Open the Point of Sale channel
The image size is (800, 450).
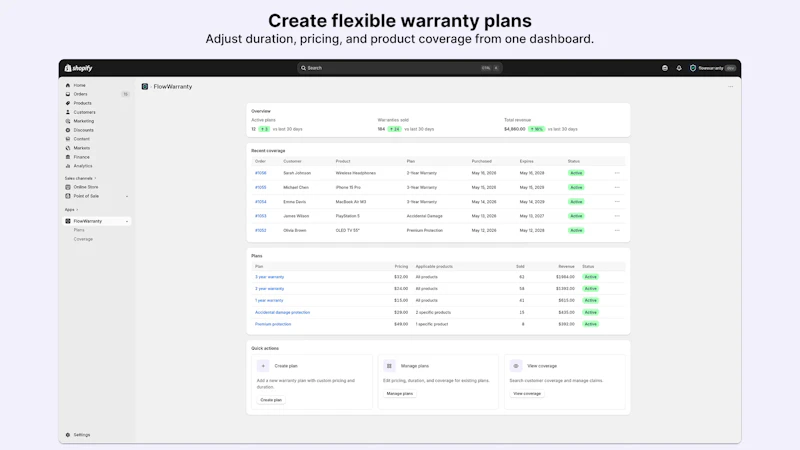tap(86, 196)
